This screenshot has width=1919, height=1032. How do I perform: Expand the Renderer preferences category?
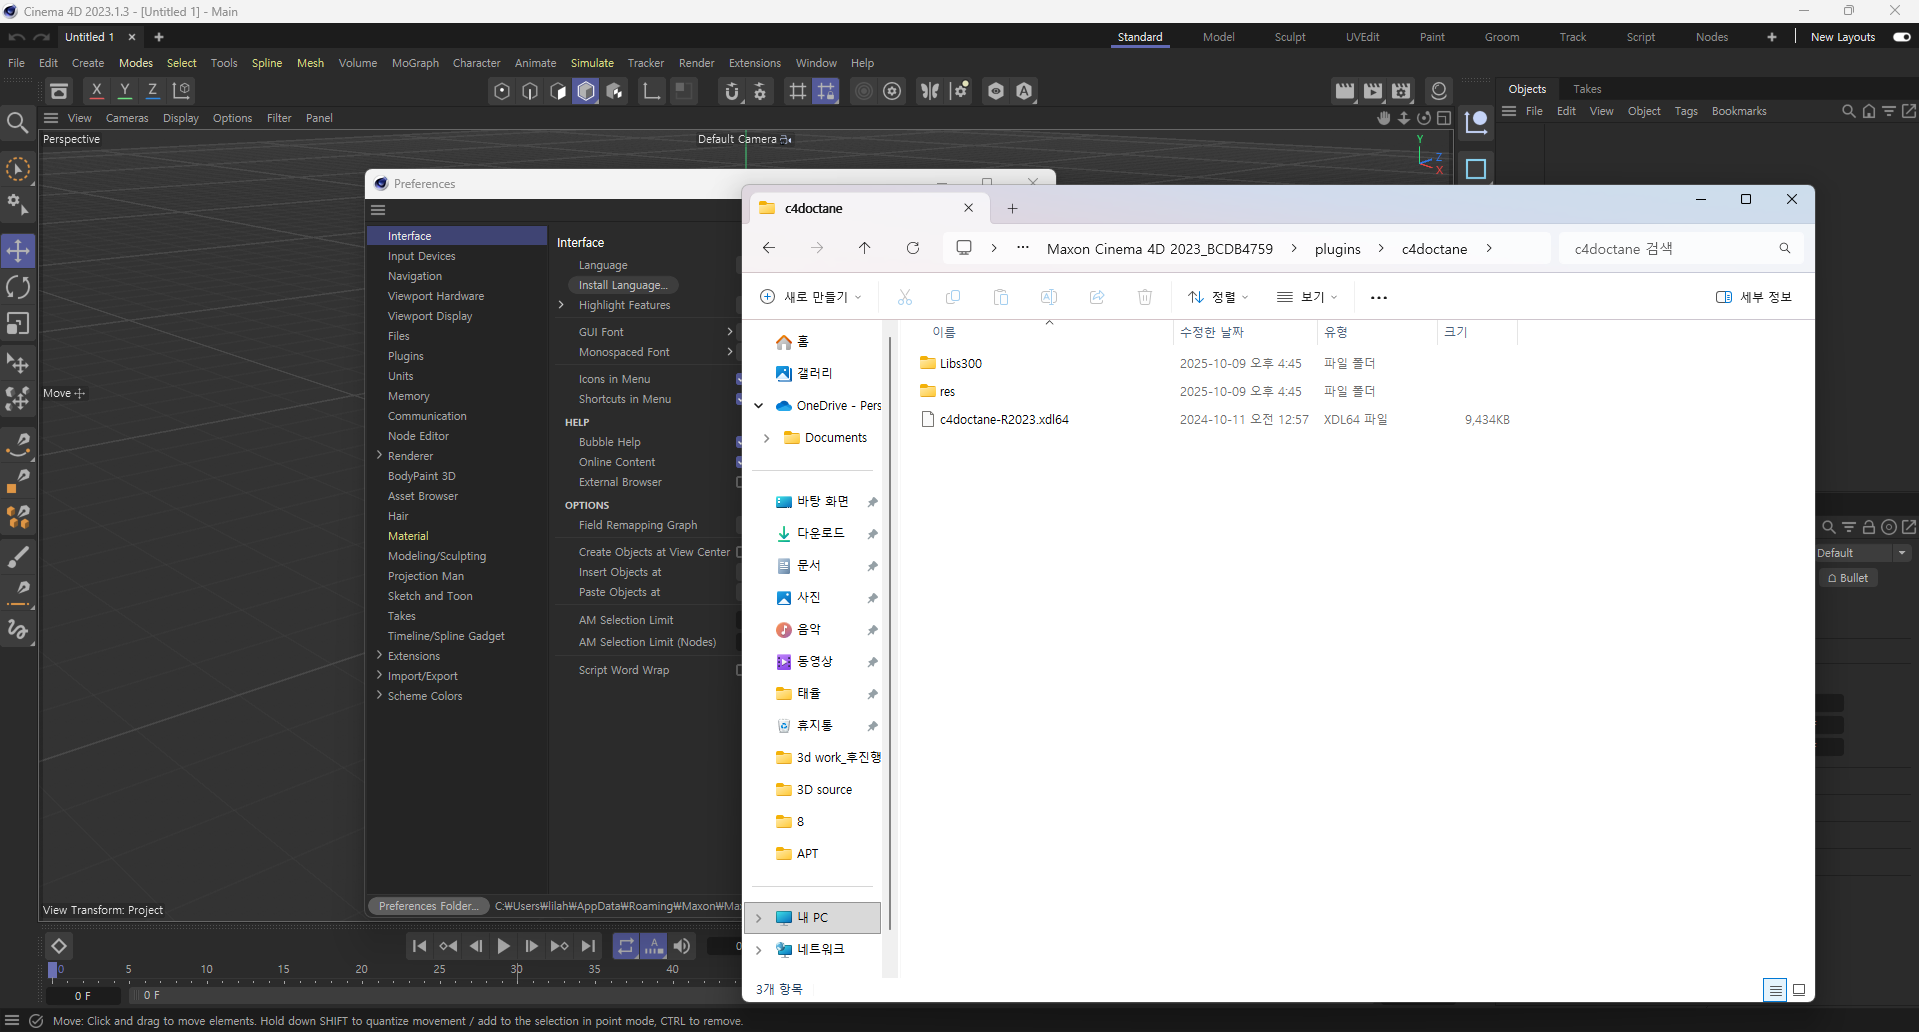click(380, 456)
